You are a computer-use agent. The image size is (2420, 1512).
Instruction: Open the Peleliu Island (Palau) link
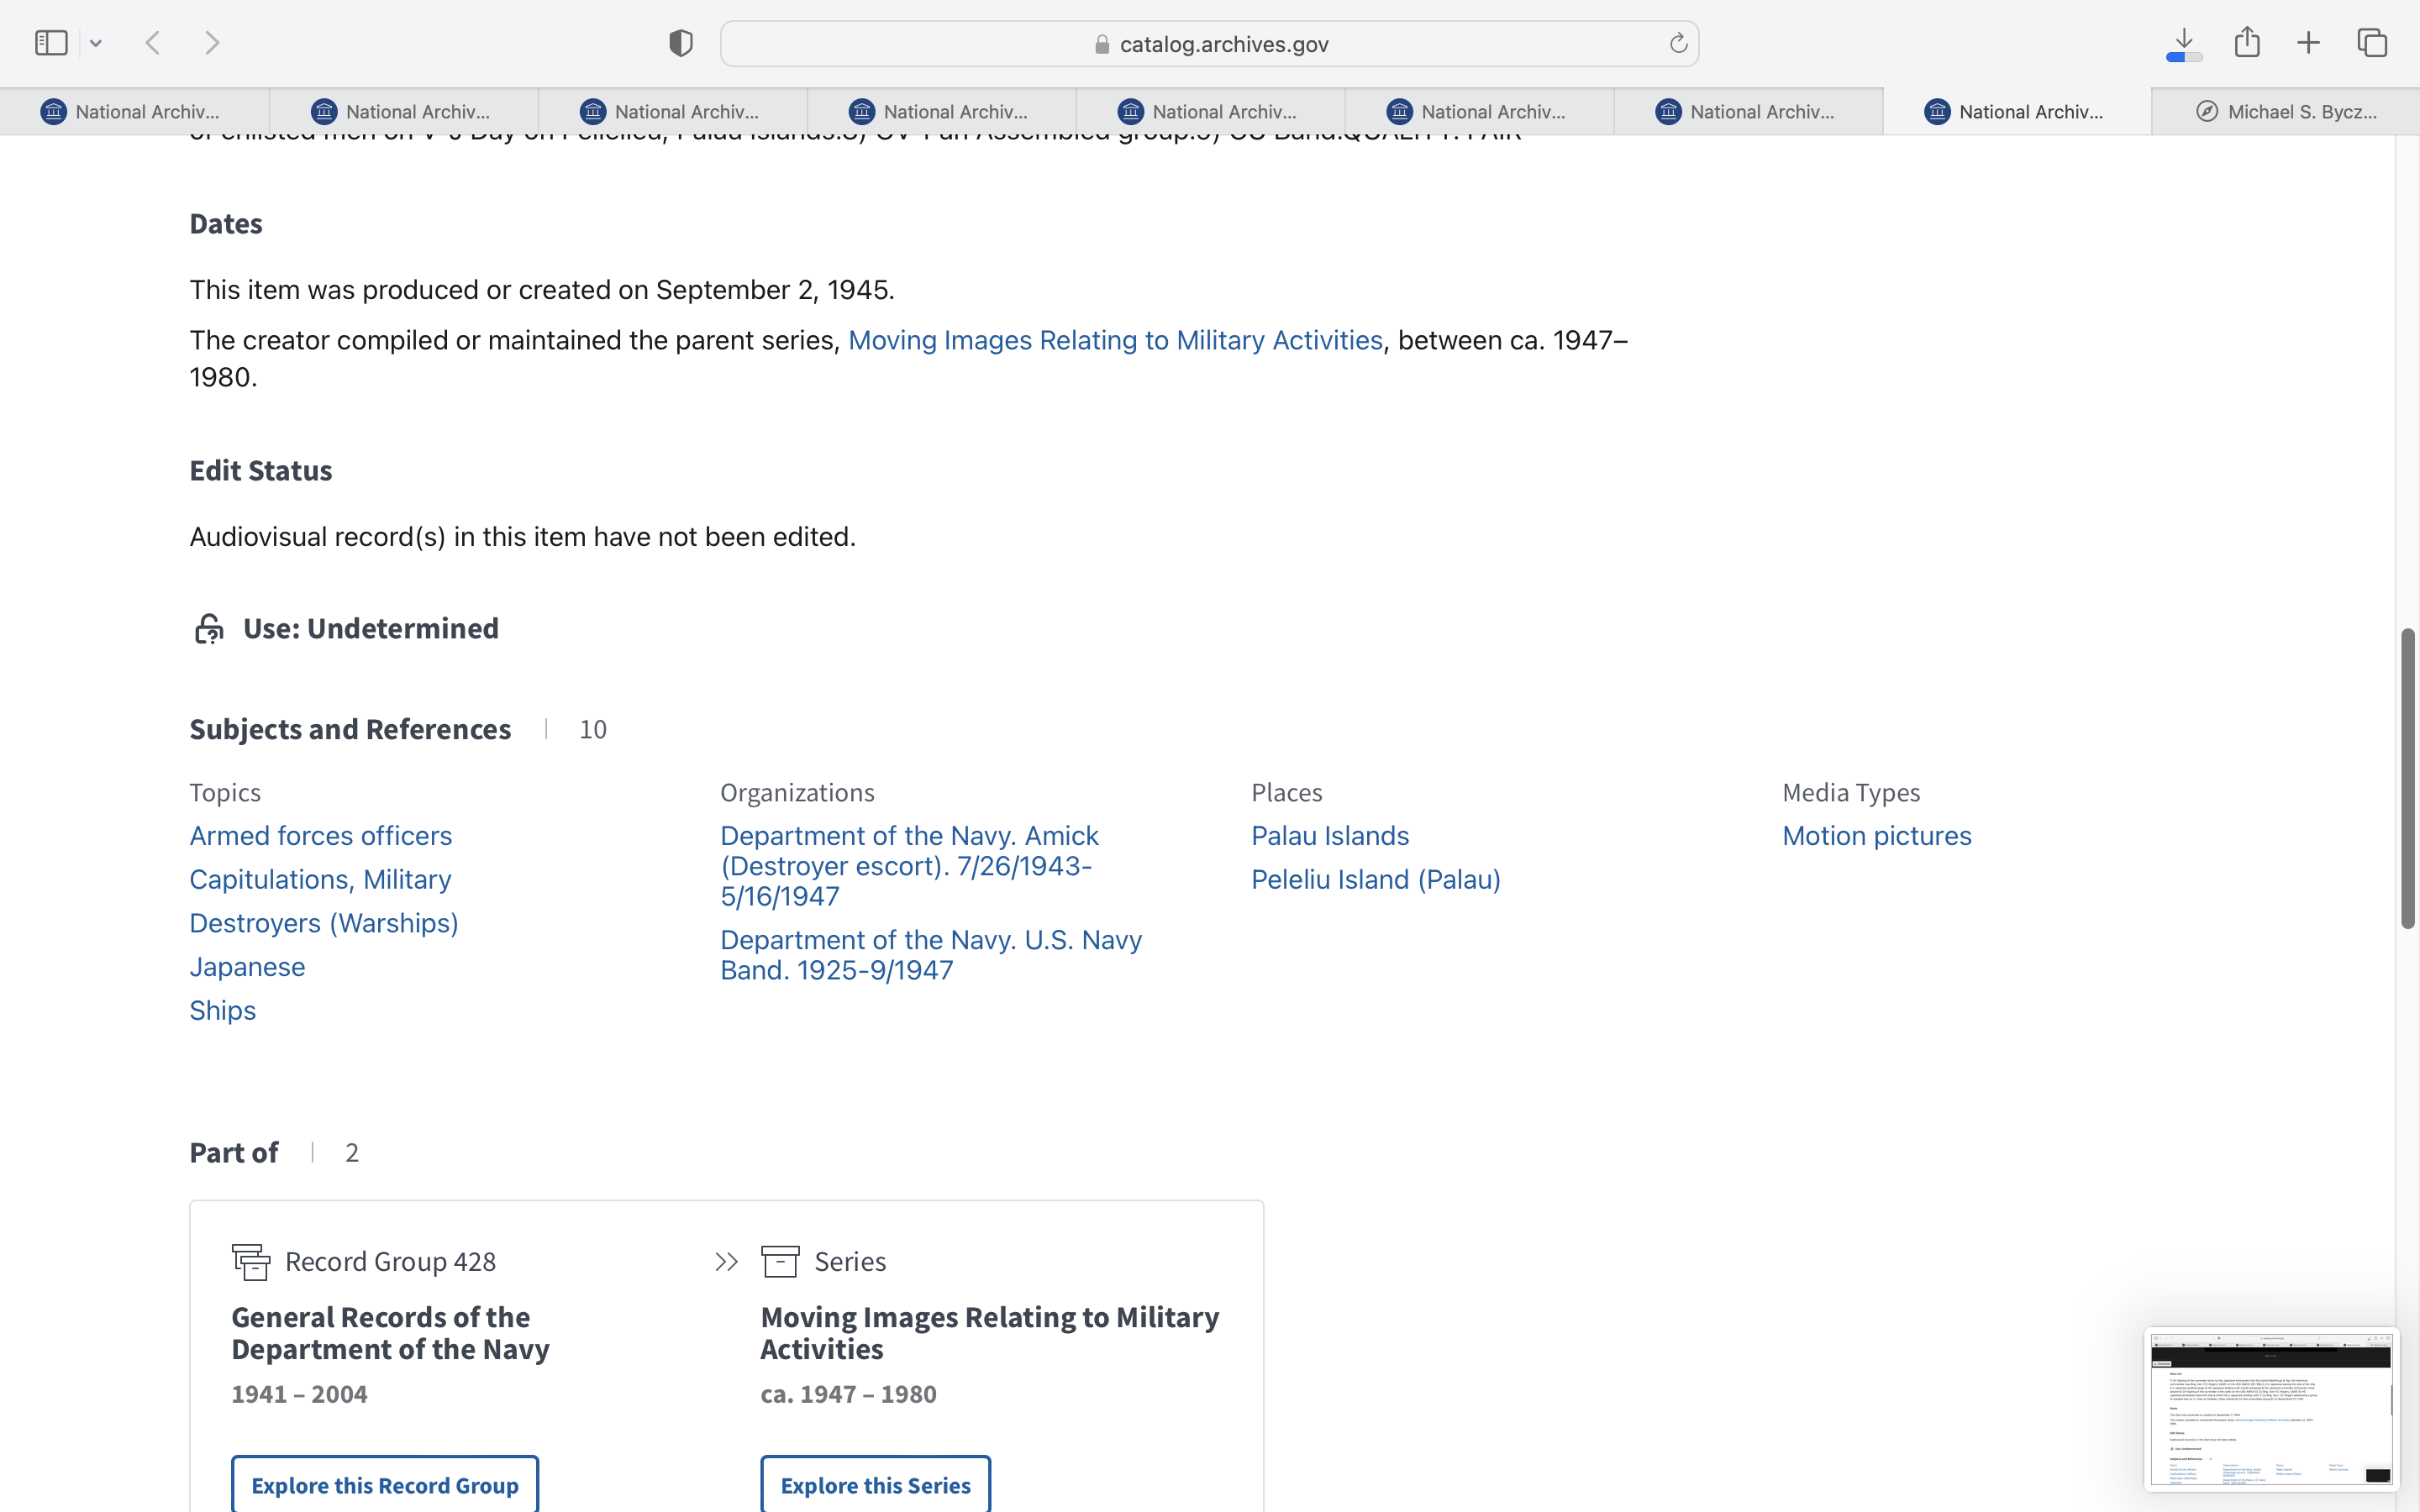click(1375, 879)
